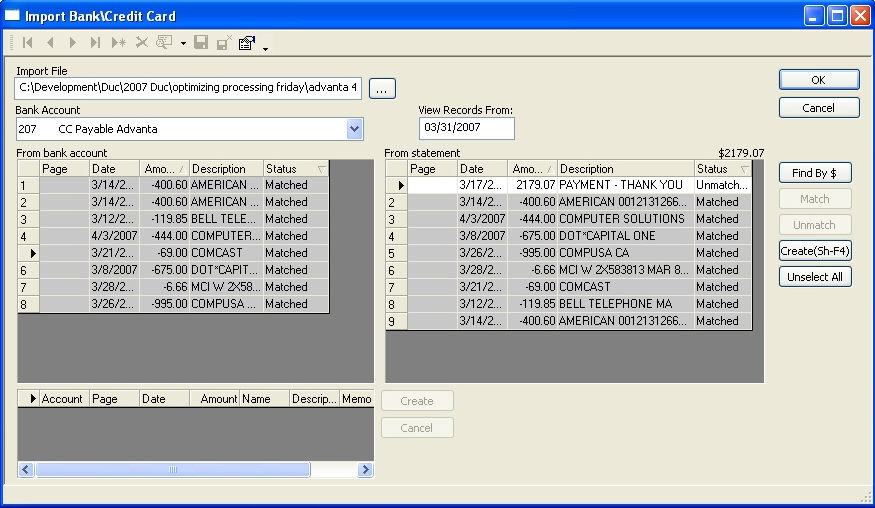Click View Records From date field
The width and height of the screenshot is (875, 508).
pos(467,128)
